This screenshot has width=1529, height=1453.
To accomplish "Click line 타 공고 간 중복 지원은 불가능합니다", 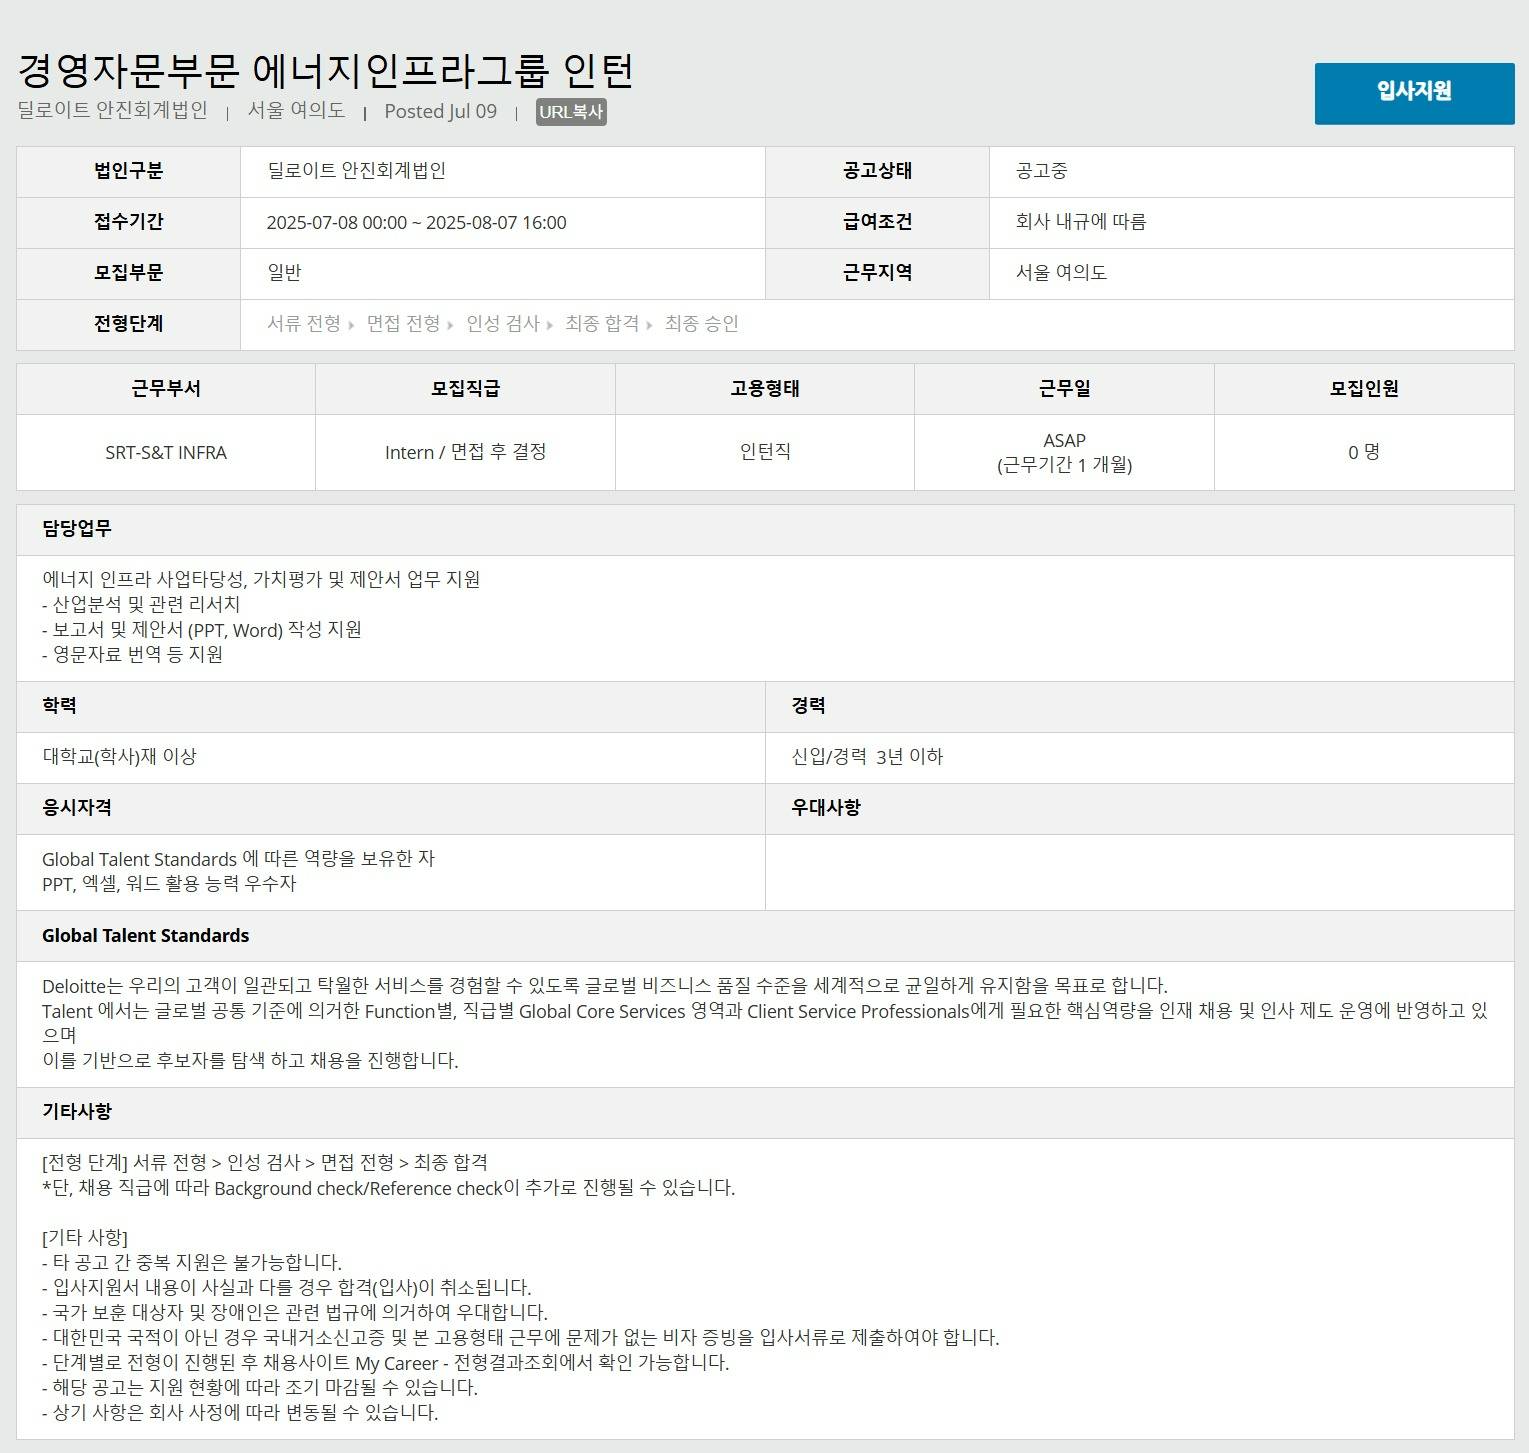I will [192, 1262].
